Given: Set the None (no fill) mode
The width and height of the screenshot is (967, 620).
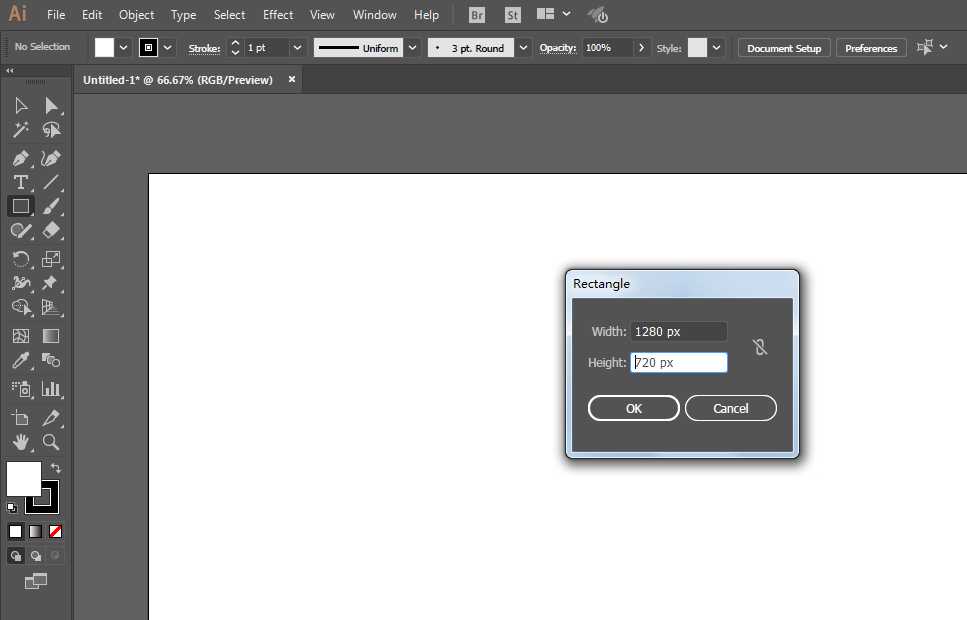Looking at the screenshot, I should coord(56,531).
